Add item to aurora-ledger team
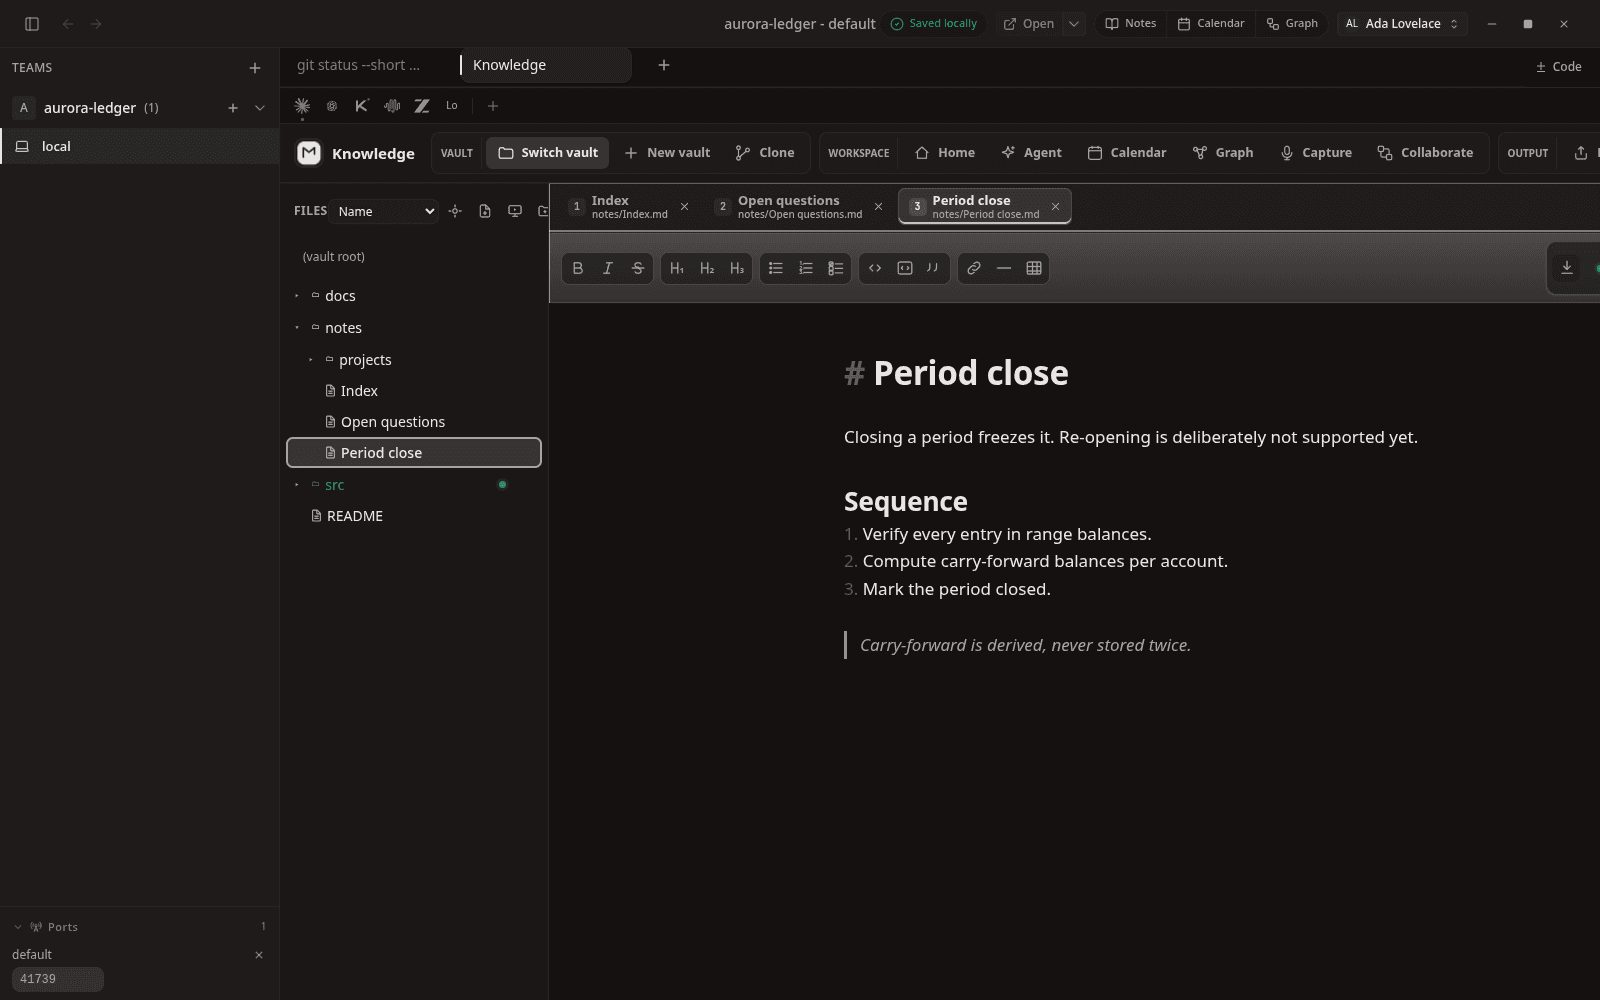This screenshot has height=1000, width=1600. [233, 108]
